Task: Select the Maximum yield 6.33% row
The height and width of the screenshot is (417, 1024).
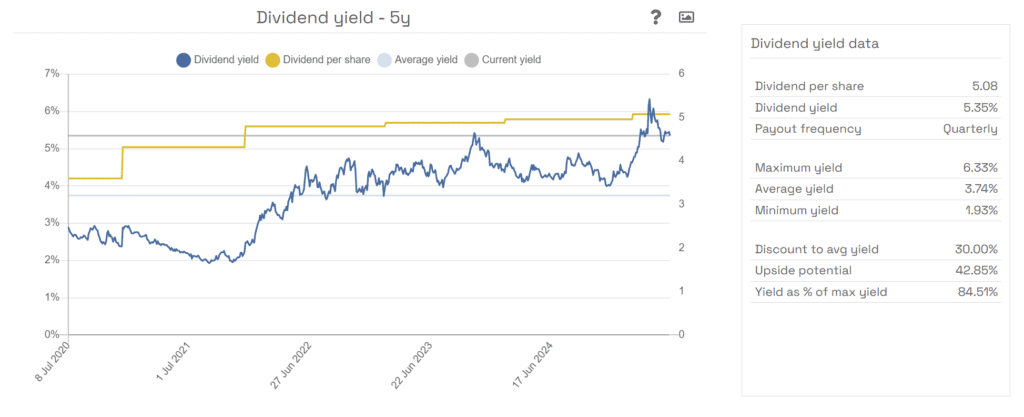Action: point(875,167)
